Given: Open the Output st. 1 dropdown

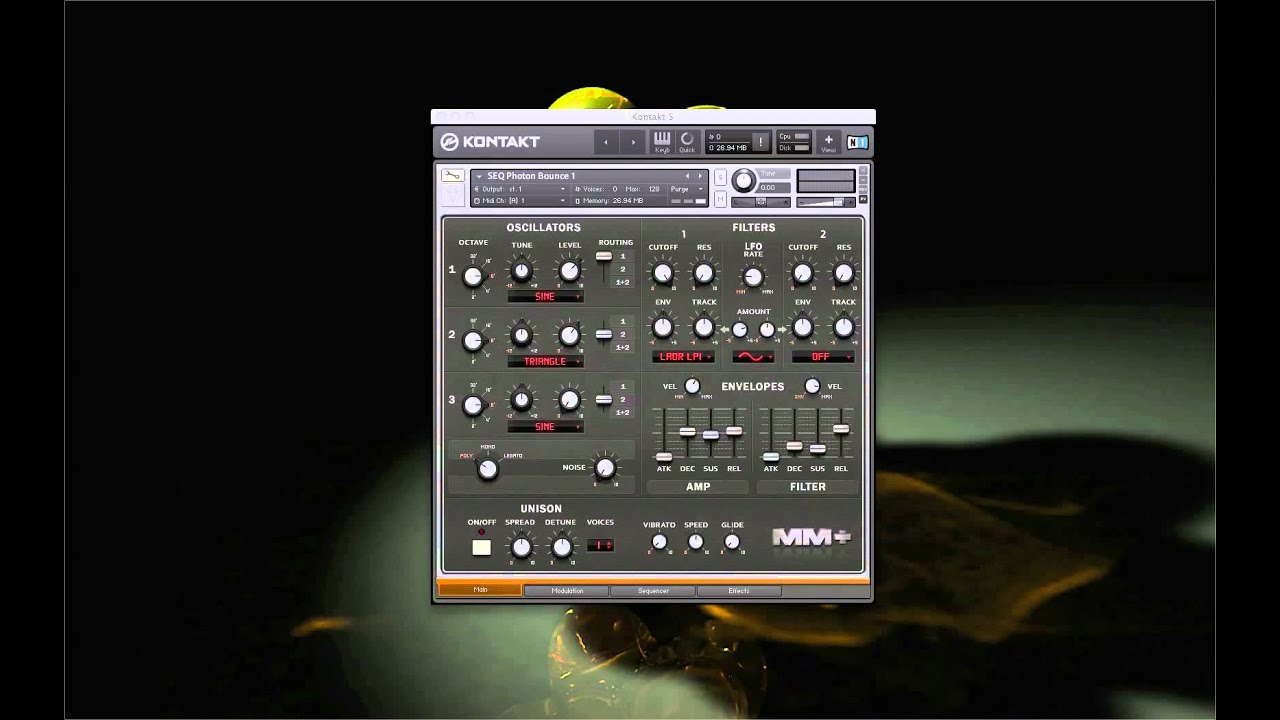Looking at the screenshot, I should click(519, 189).
